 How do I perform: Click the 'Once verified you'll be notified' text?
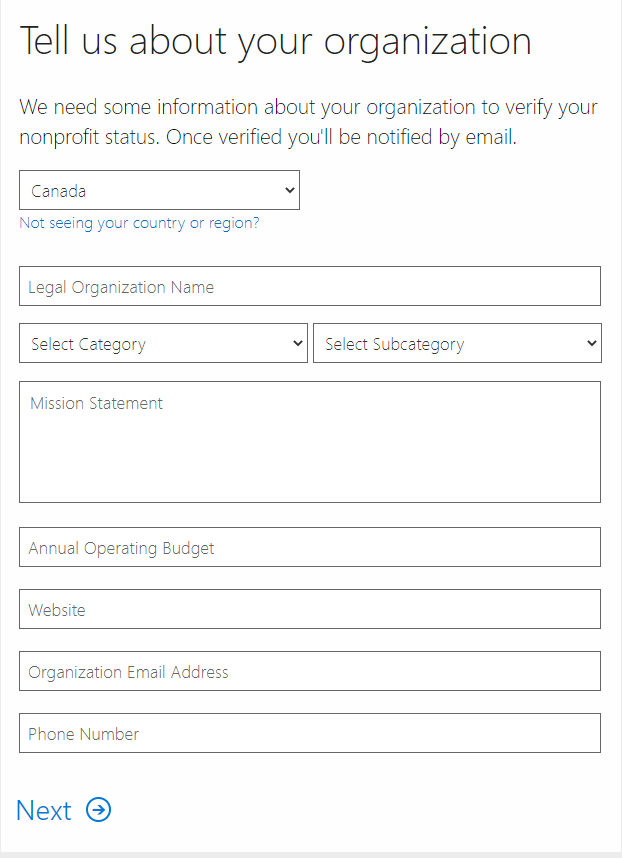coord(340,137)
